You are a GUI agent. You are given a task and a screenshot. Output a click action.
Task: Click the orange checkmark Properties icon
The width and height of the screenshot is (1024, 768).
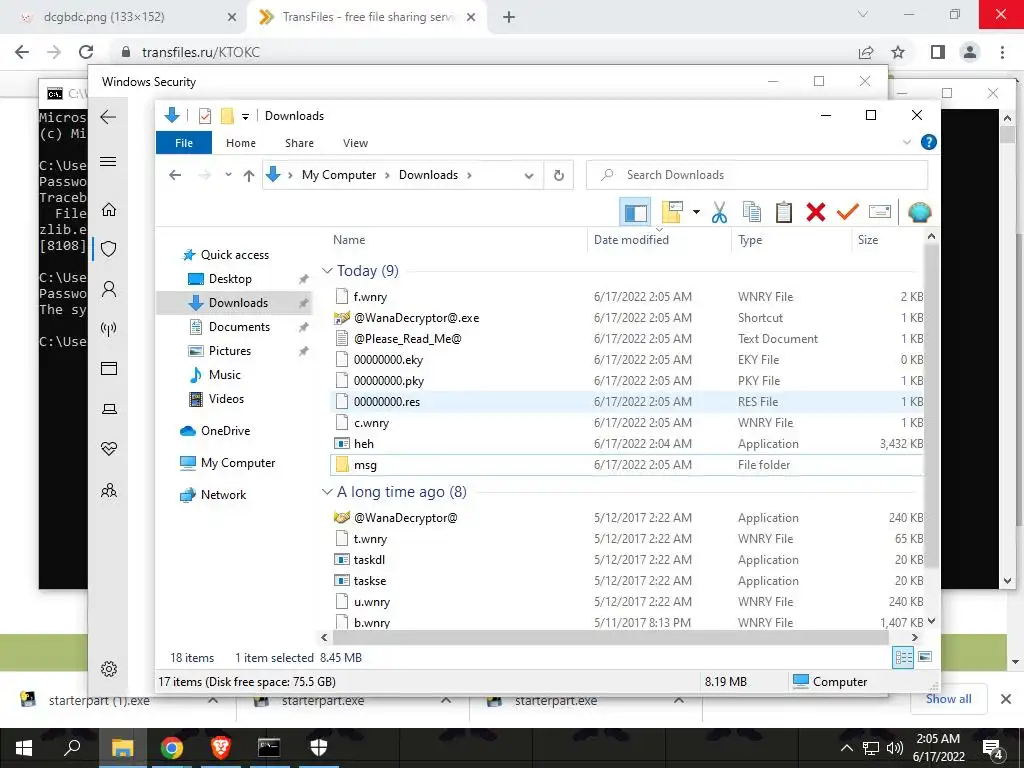tap(847, 212)
